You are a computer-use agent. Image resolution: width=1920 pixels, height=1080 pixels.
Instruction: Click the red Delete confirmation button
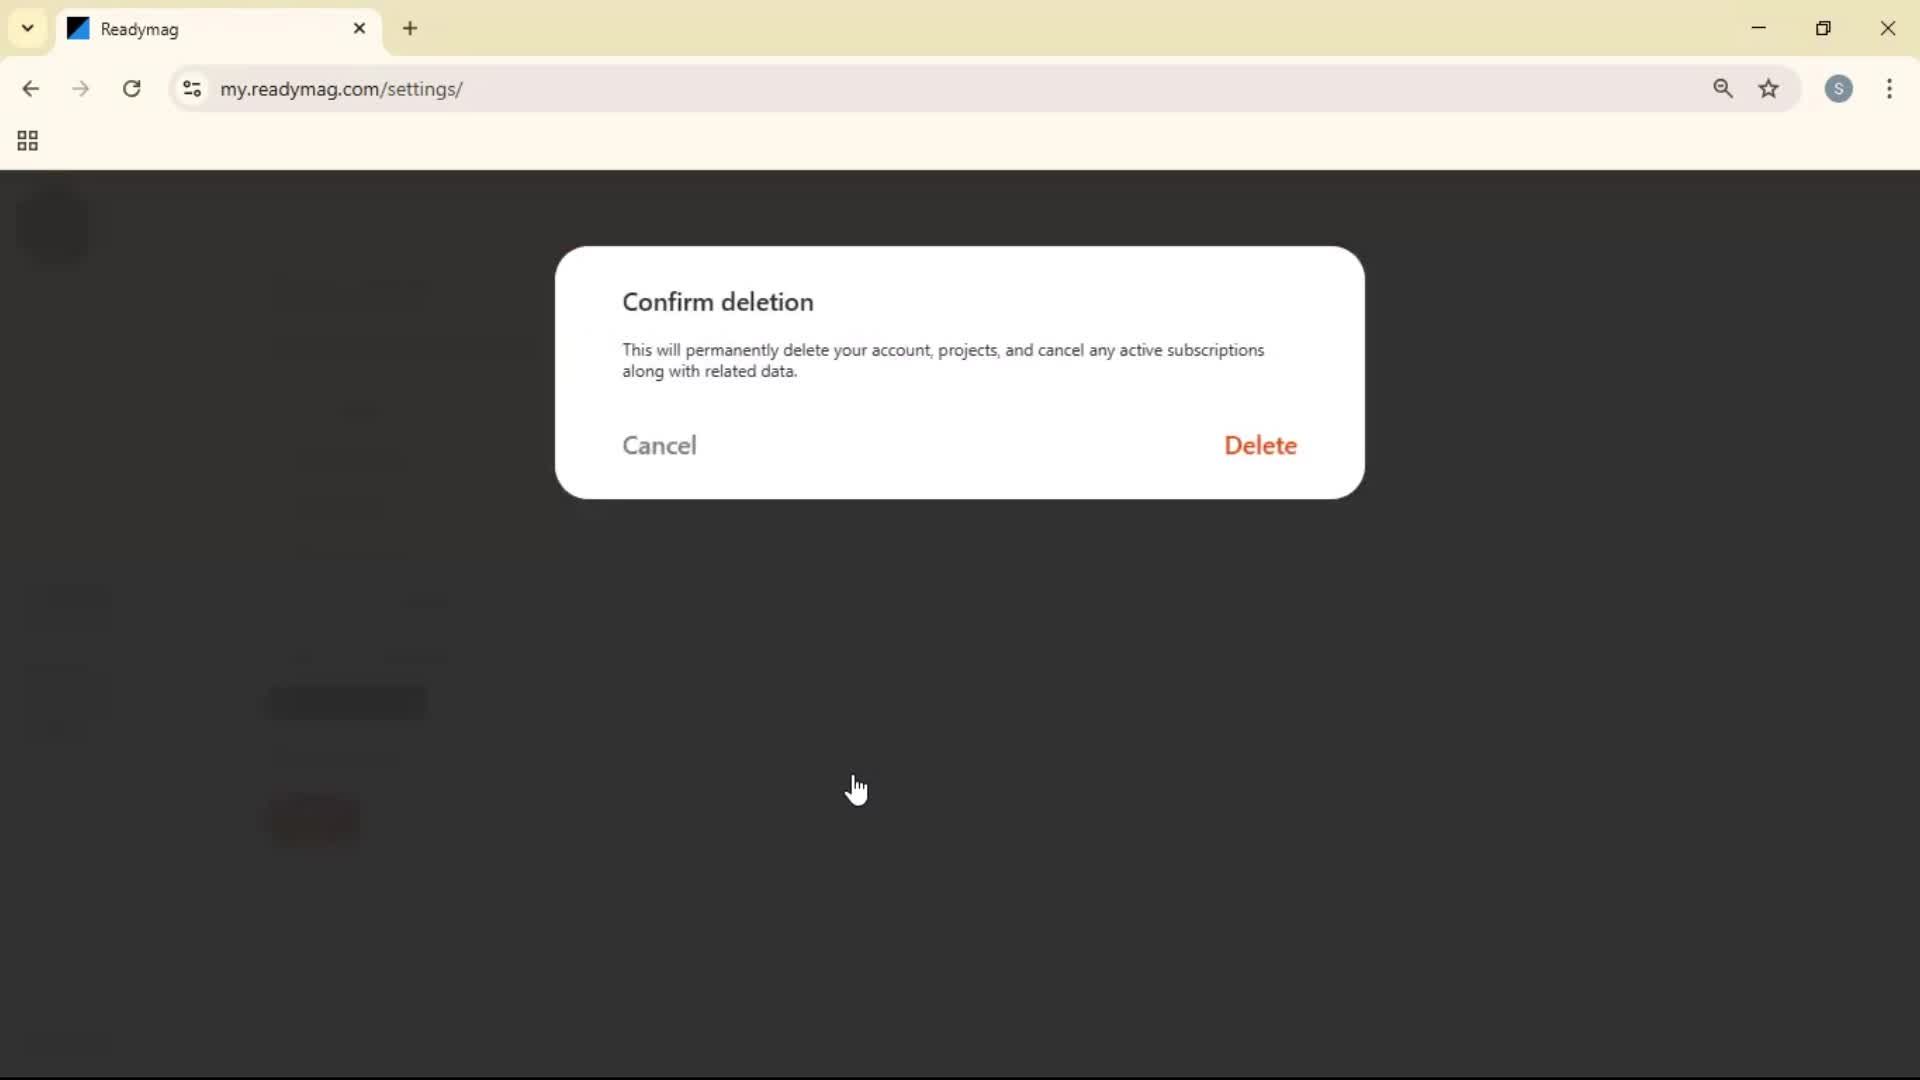coord(1259,445)
